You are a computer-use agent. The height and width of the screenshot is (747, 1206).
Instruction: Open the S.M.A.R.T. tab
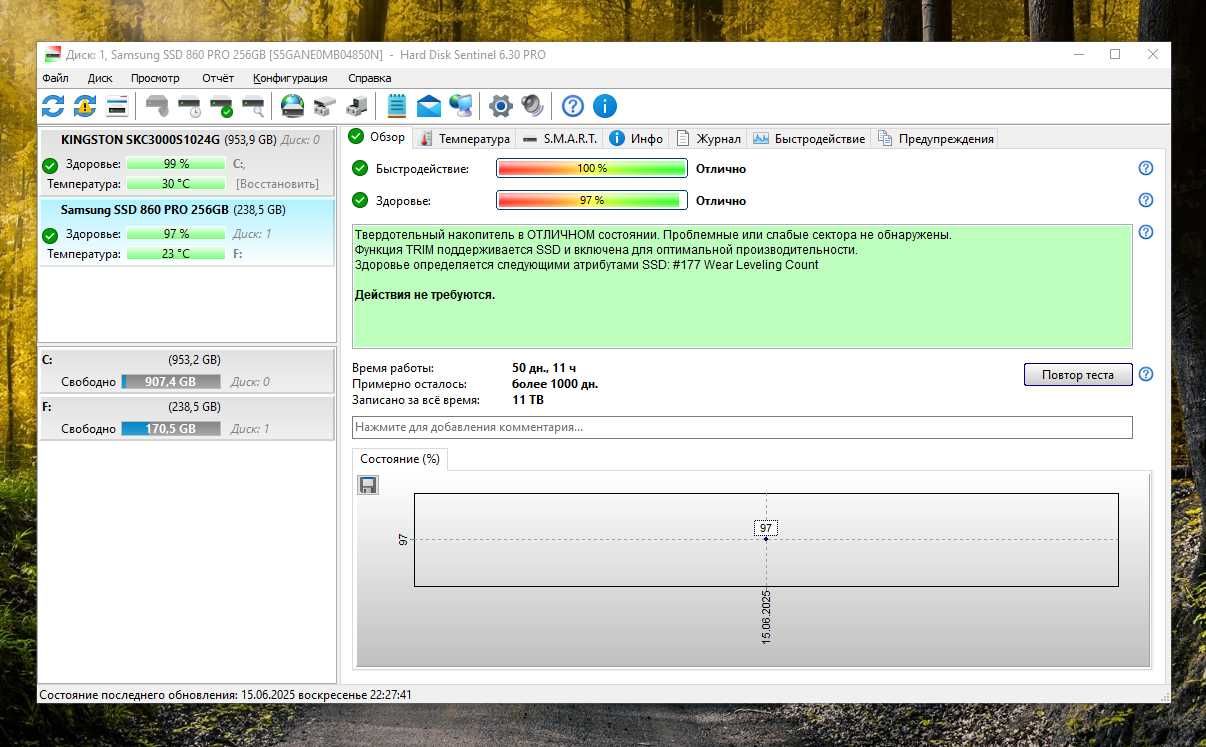coord(559,139)
